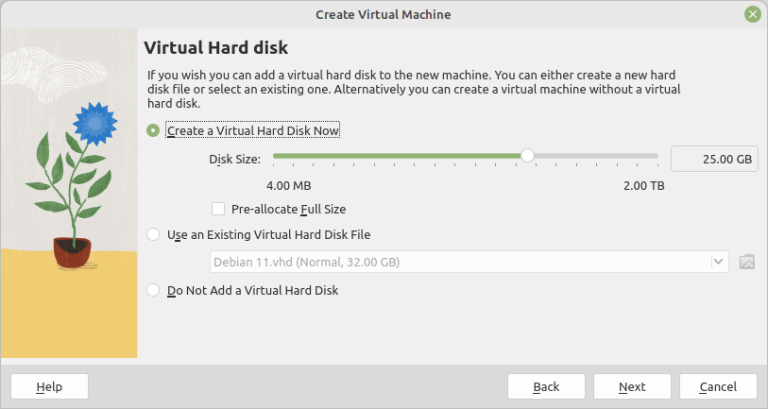Click the 25.00 GB disk size field
Image resolution: width=768 pixels, height=409 pixels.
point(714,159)
